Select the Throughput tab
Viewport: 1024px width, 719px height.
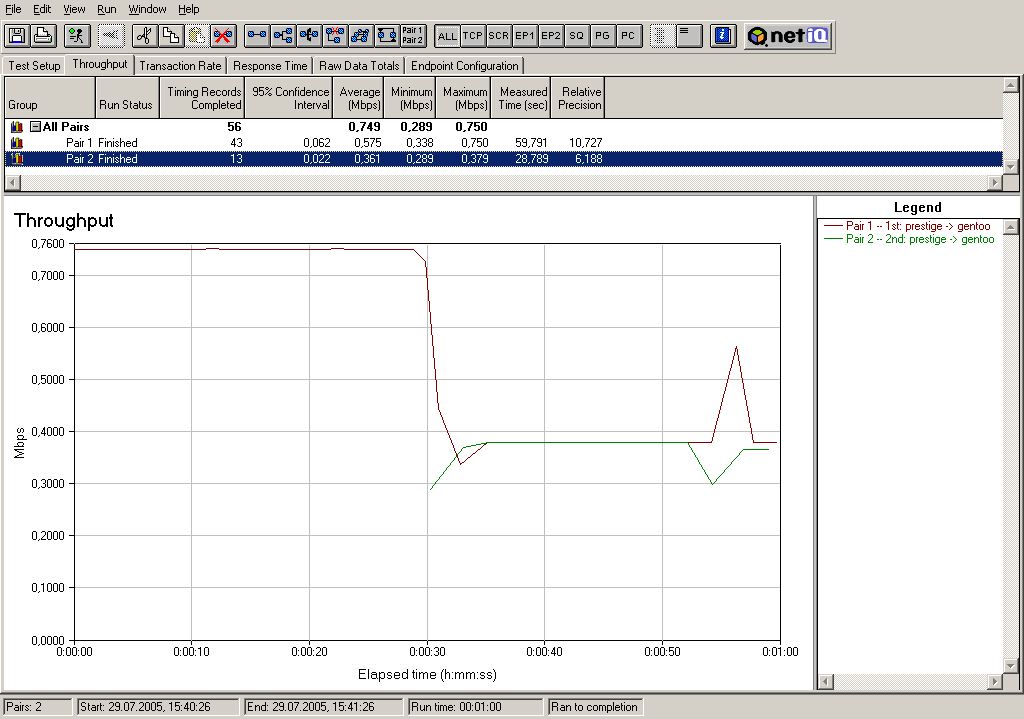tap(100, 64)
